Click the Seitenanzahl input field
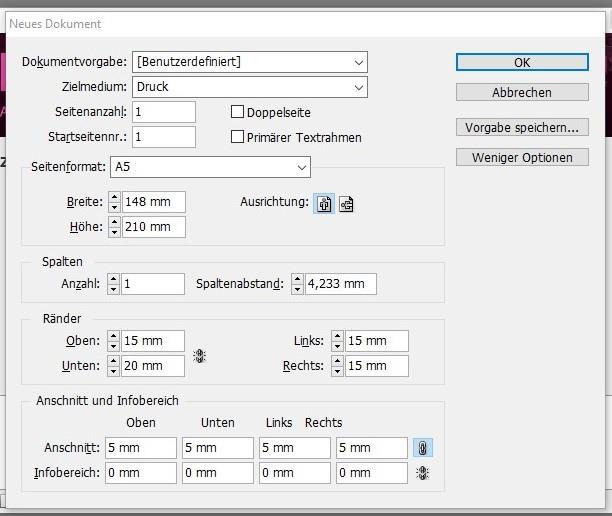The width and height of the screenshot is (612, 516). coord(163,112)
